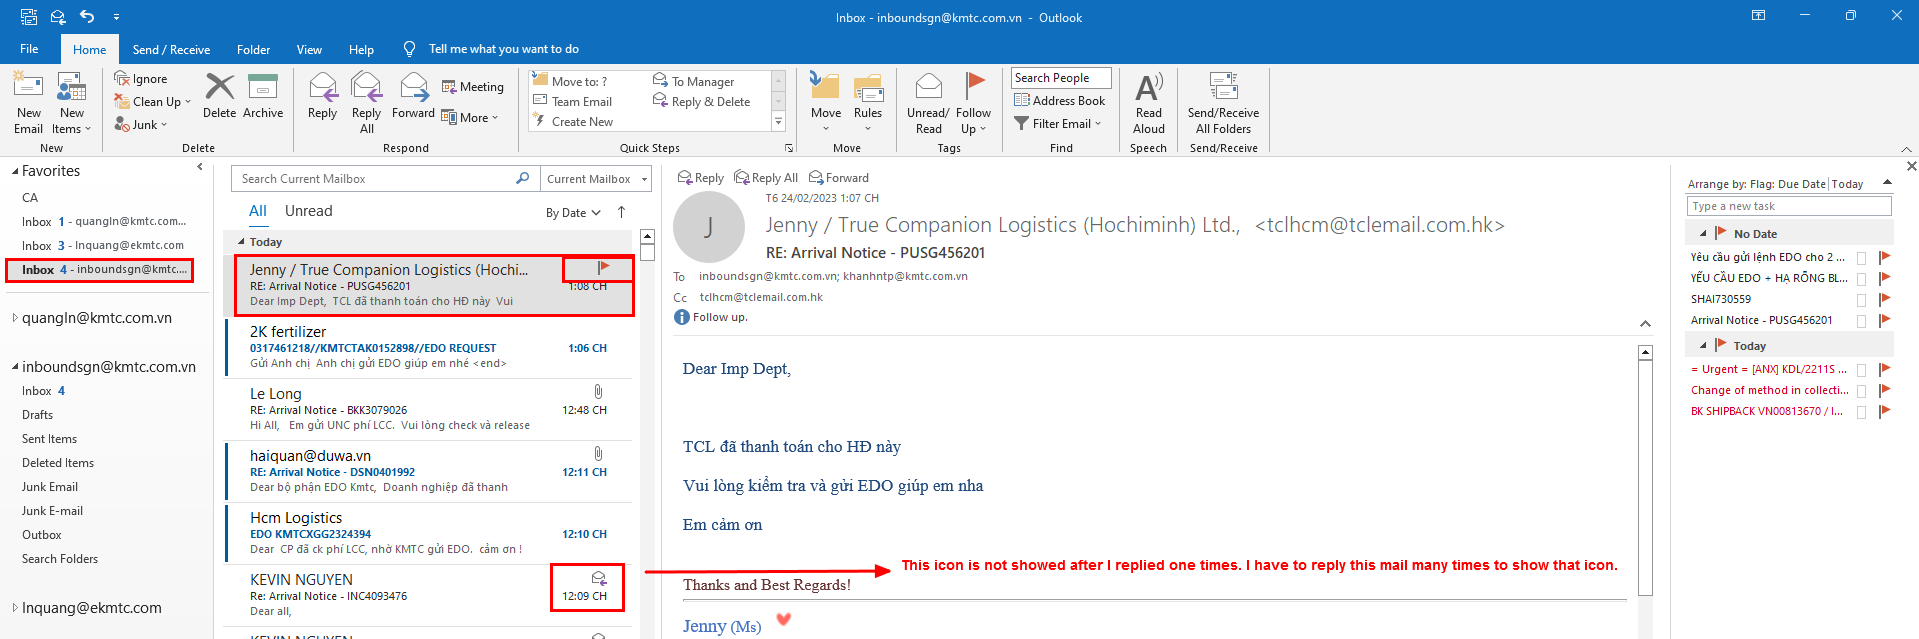Open the New Items button
The width and height of the screenshot is (1919, 639).
click(72, 102)
